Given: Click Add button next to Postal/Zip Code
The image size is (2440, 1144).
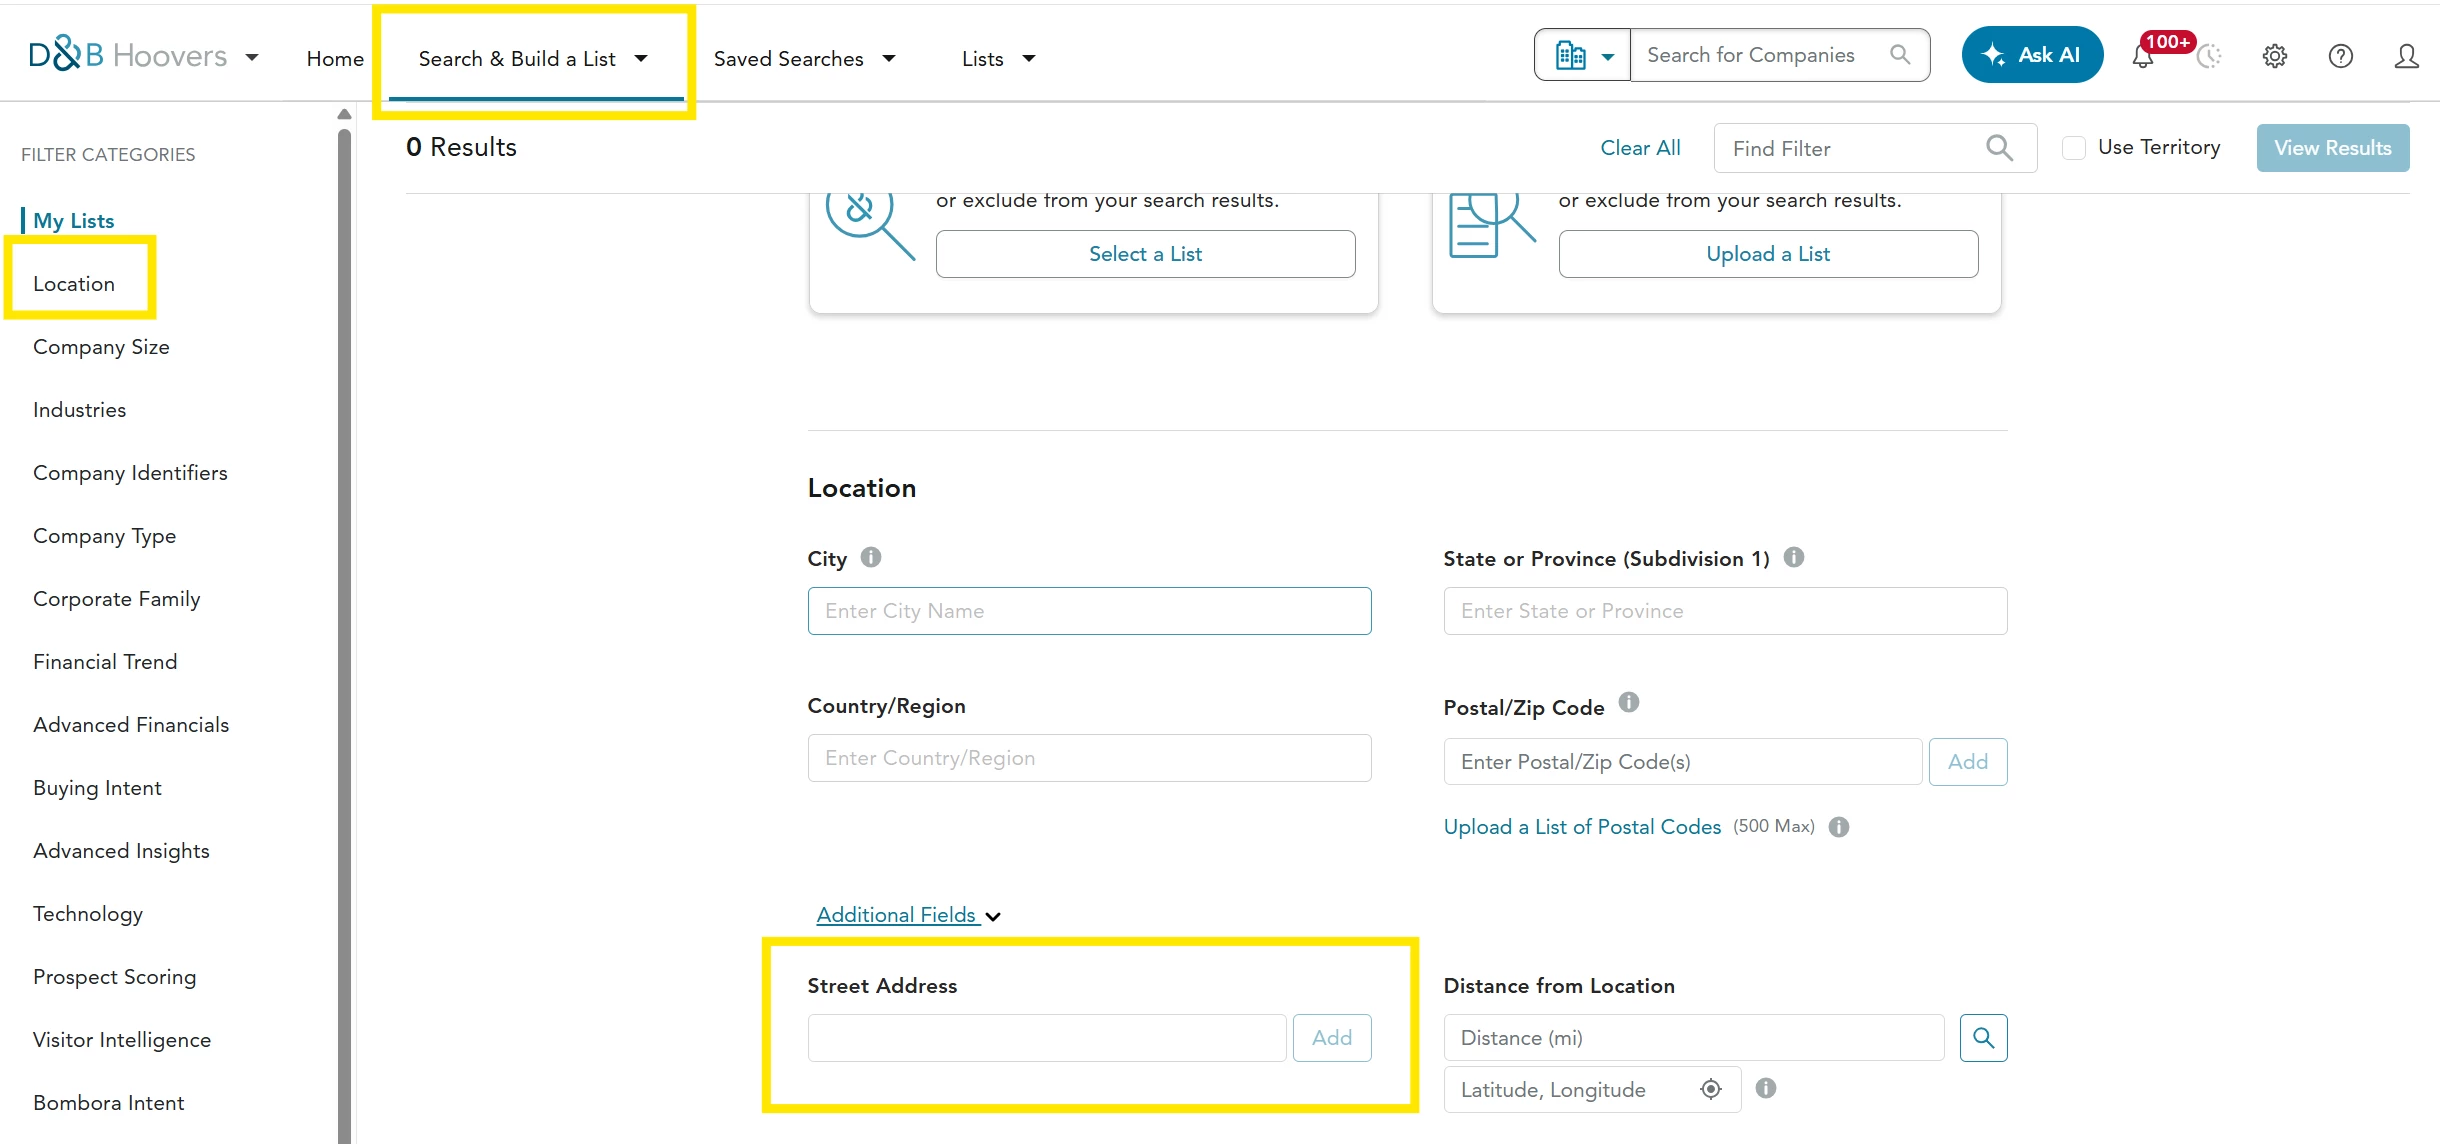Looking at the screenshot, I should pos(1968,762).
